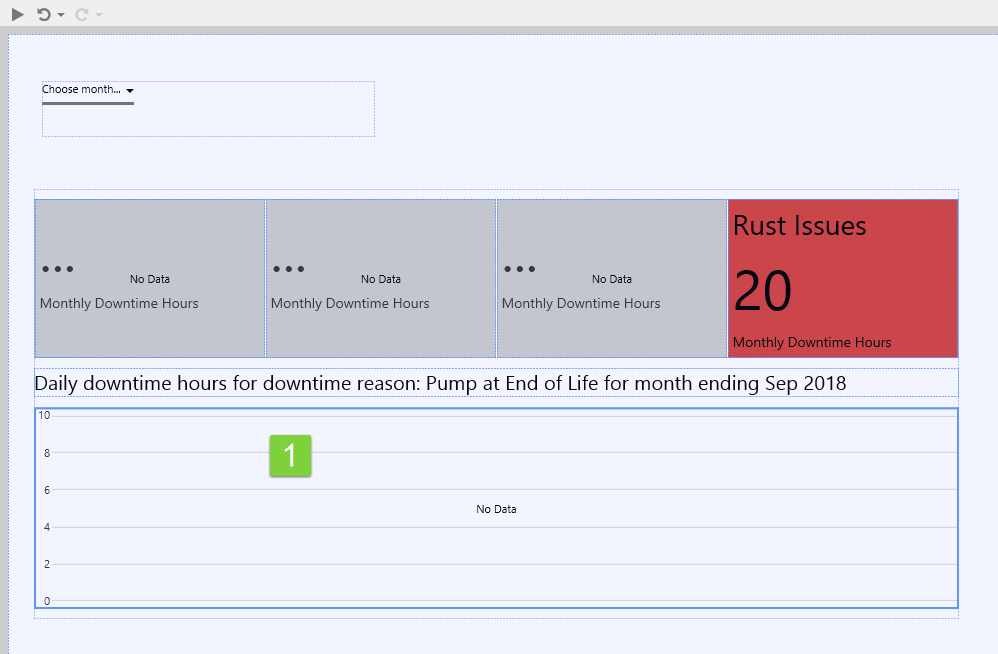Click the value 20 in Rust Issues tile
The height and width of the screenshot is (654, 998).
(x=762, y=292)
